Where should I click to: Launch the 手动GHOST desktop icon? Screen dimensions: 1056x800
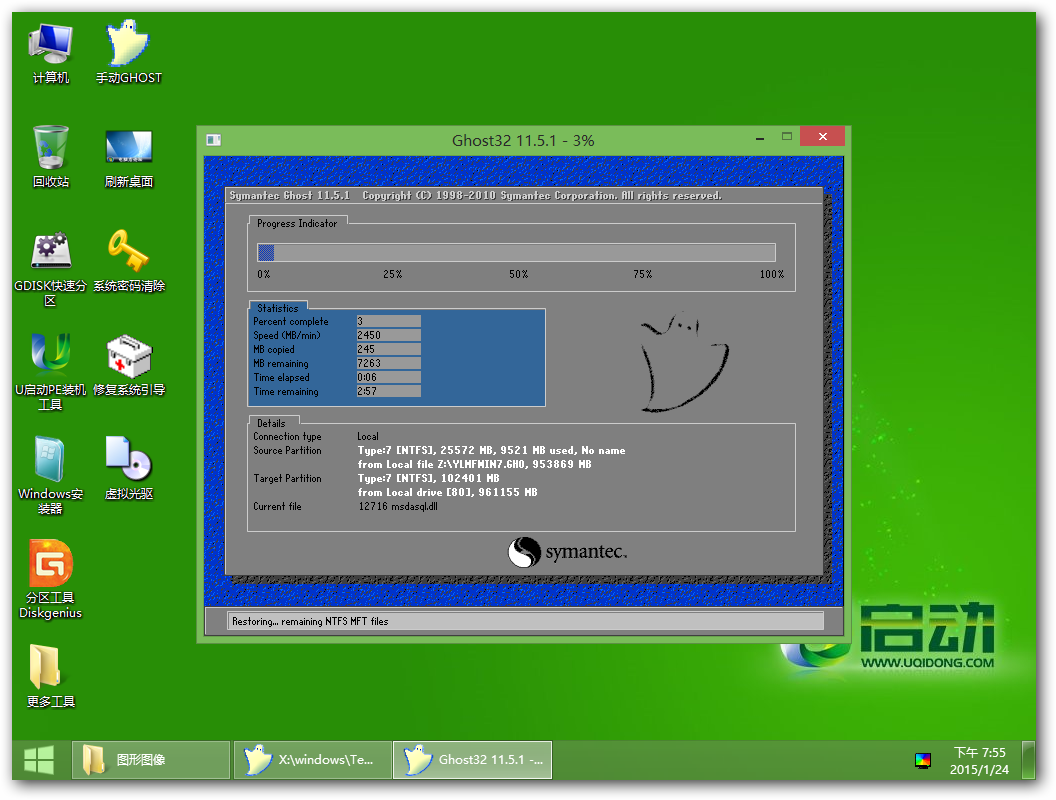pyautogui.click(x=129, y=54)
